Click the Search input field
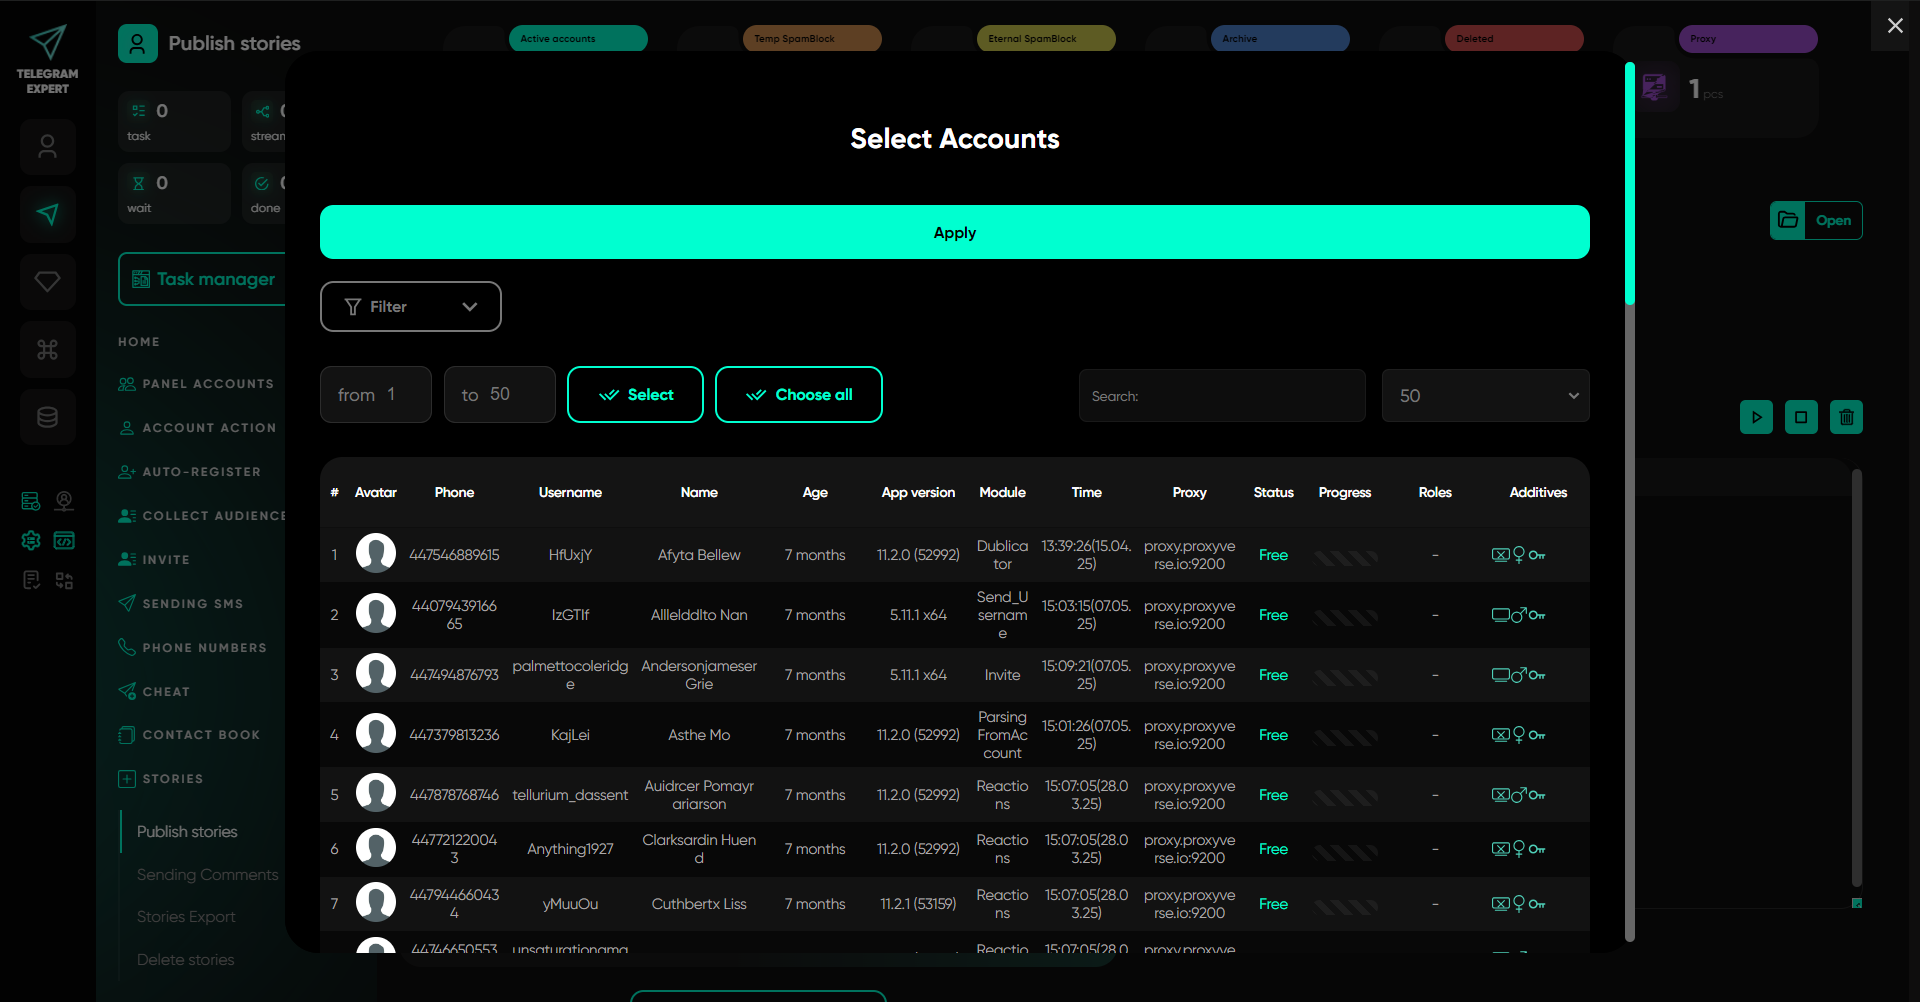This screenshot has width=1920, height=1002. click(x=1222, y=396)
